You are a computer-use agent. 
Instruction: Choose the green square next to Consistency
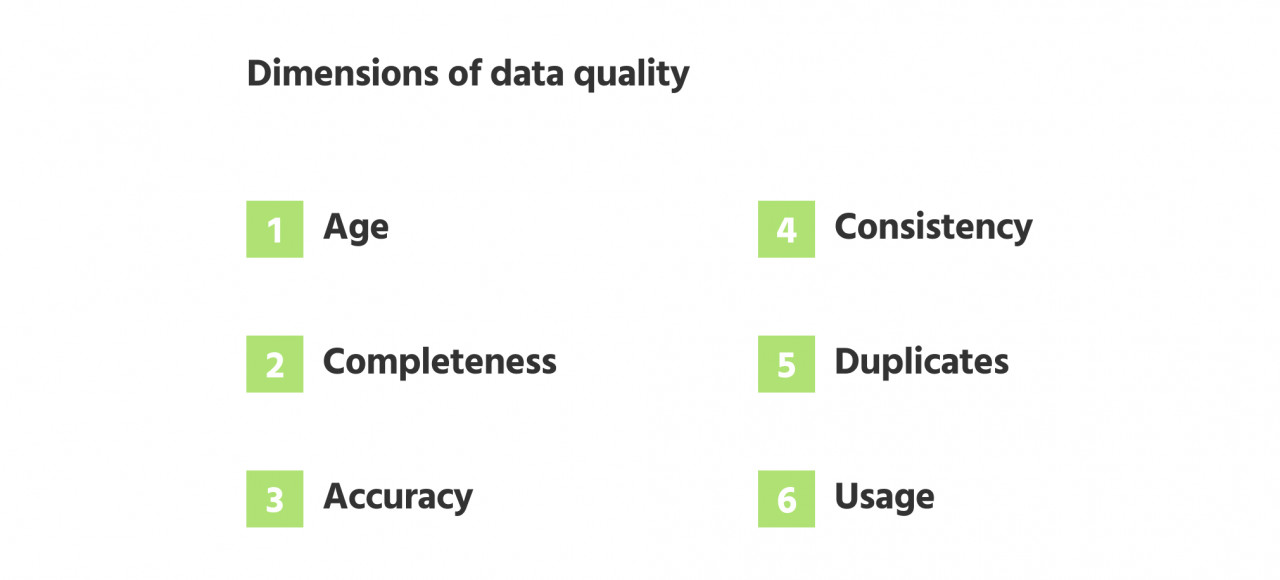[x=786, y=229]
